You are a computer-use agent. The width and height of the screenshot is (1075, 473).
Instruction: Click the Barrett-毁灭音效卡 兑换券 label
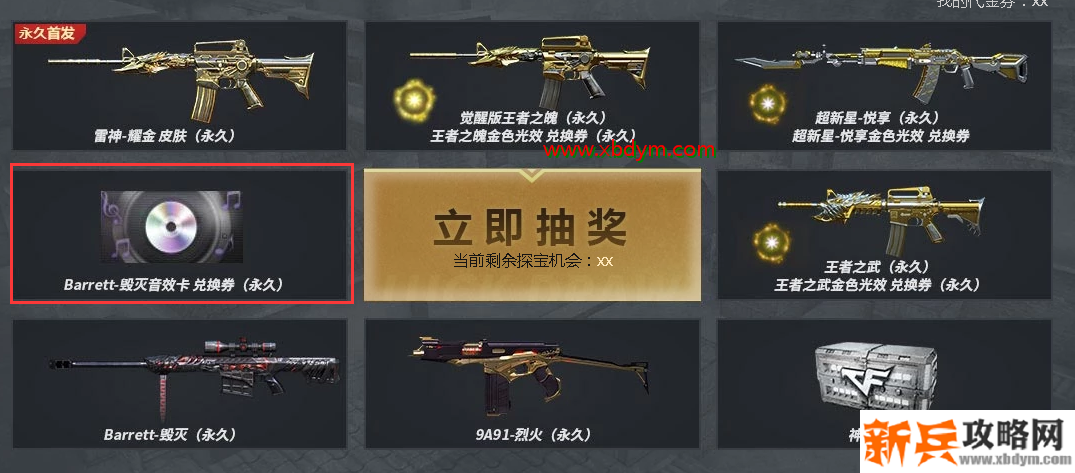tap(173, 284)
